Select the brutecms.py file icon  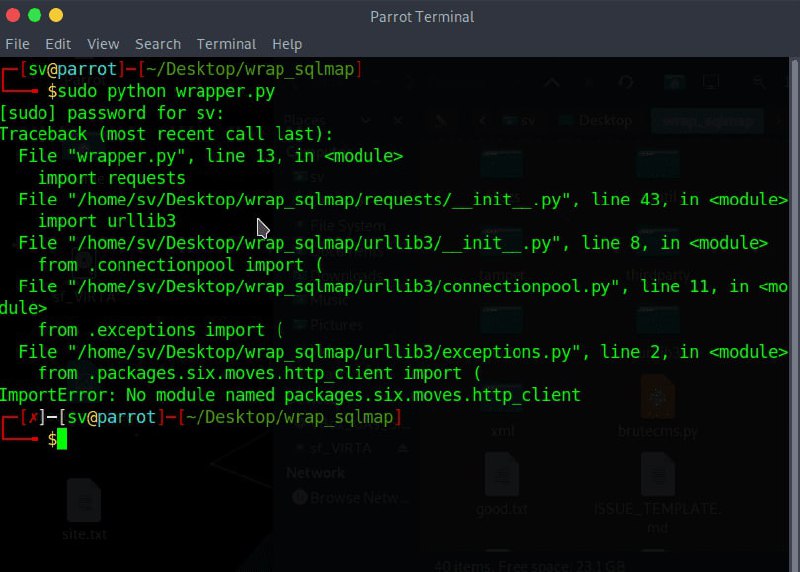point(657,397)
